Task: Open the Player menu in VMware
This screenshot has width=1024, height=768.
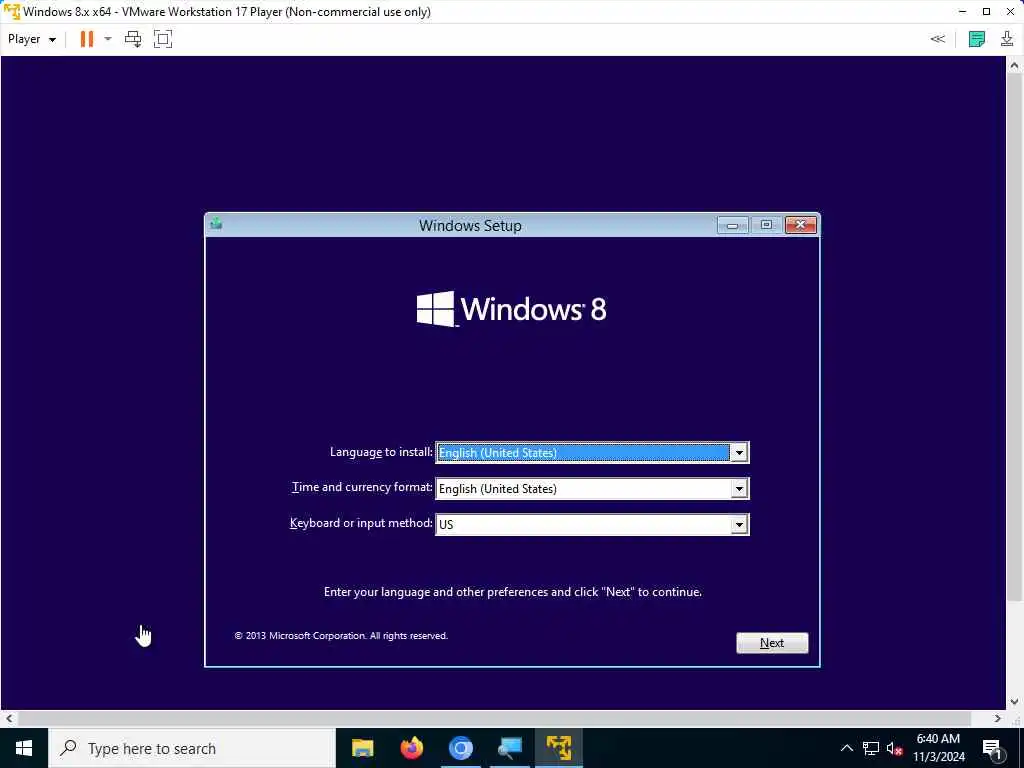Action: tap(31, 39)
